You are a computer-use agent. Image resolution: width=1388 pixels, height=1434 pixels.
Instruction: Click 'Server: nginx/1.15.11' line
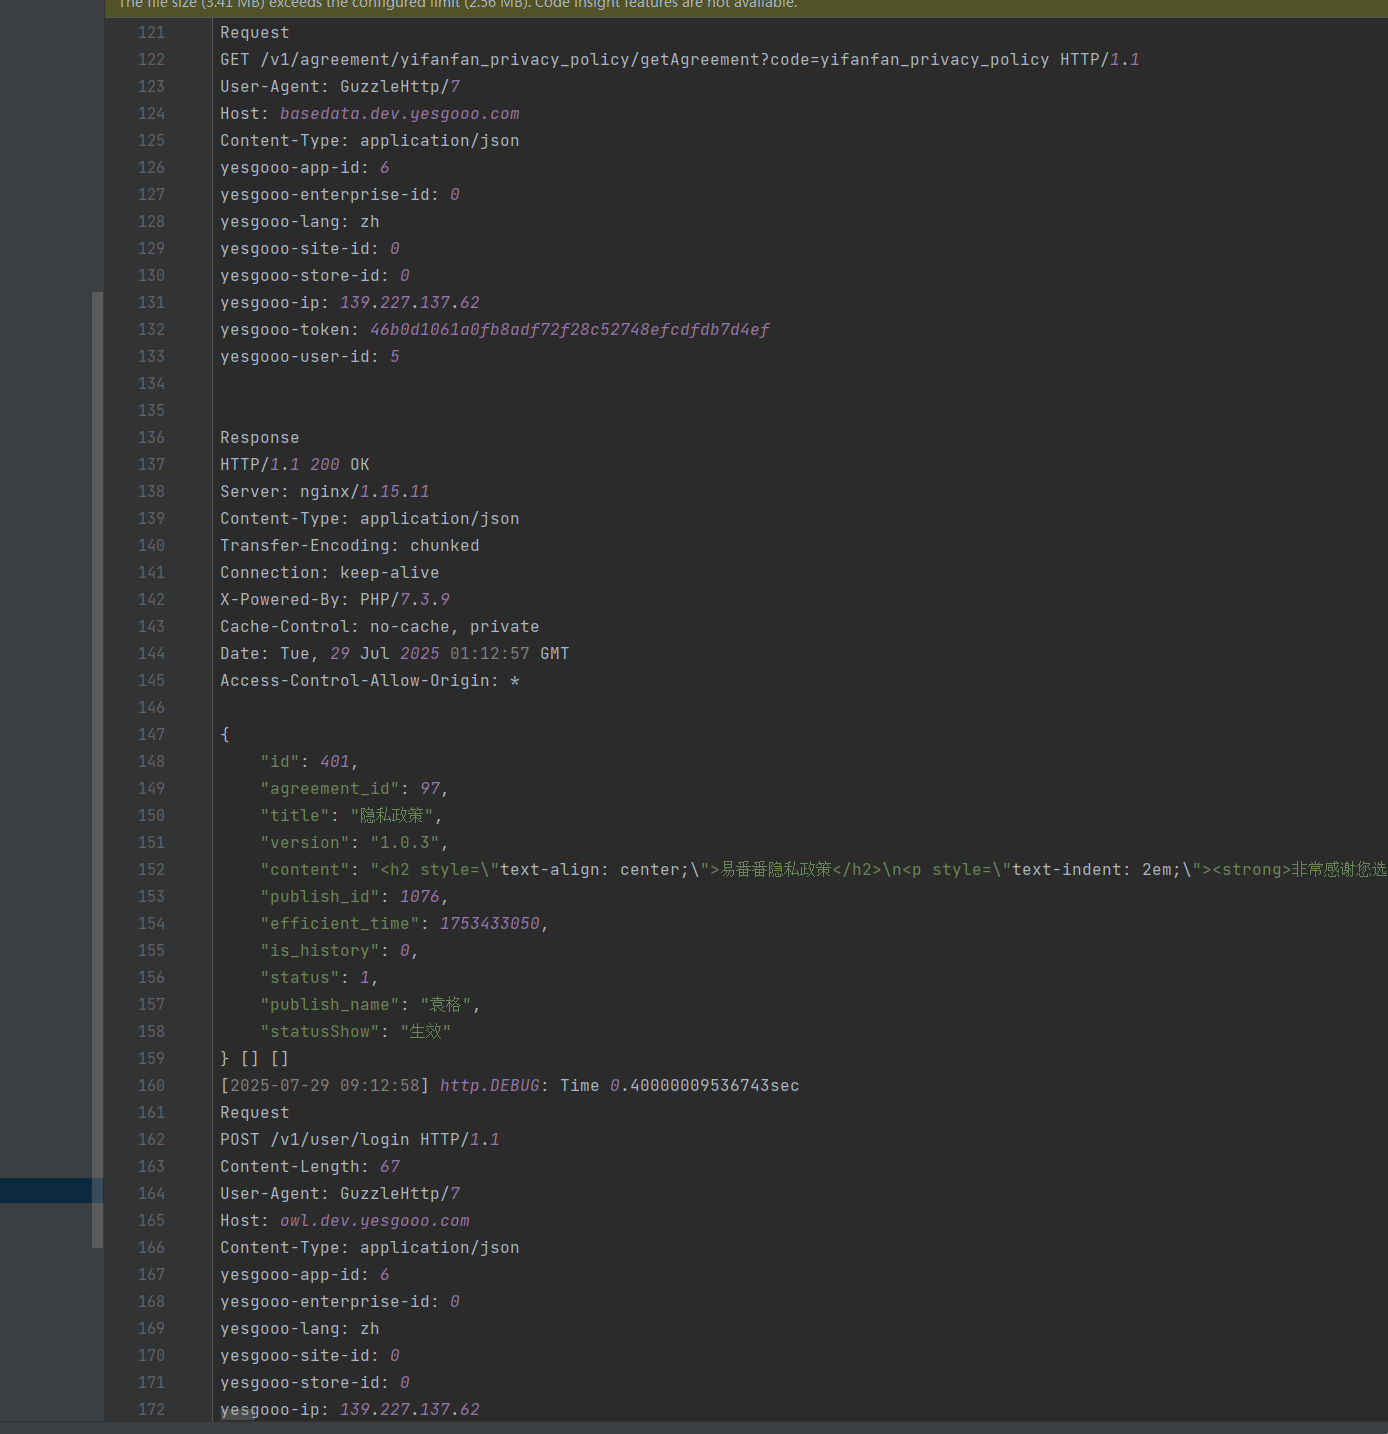pos(325,492)
